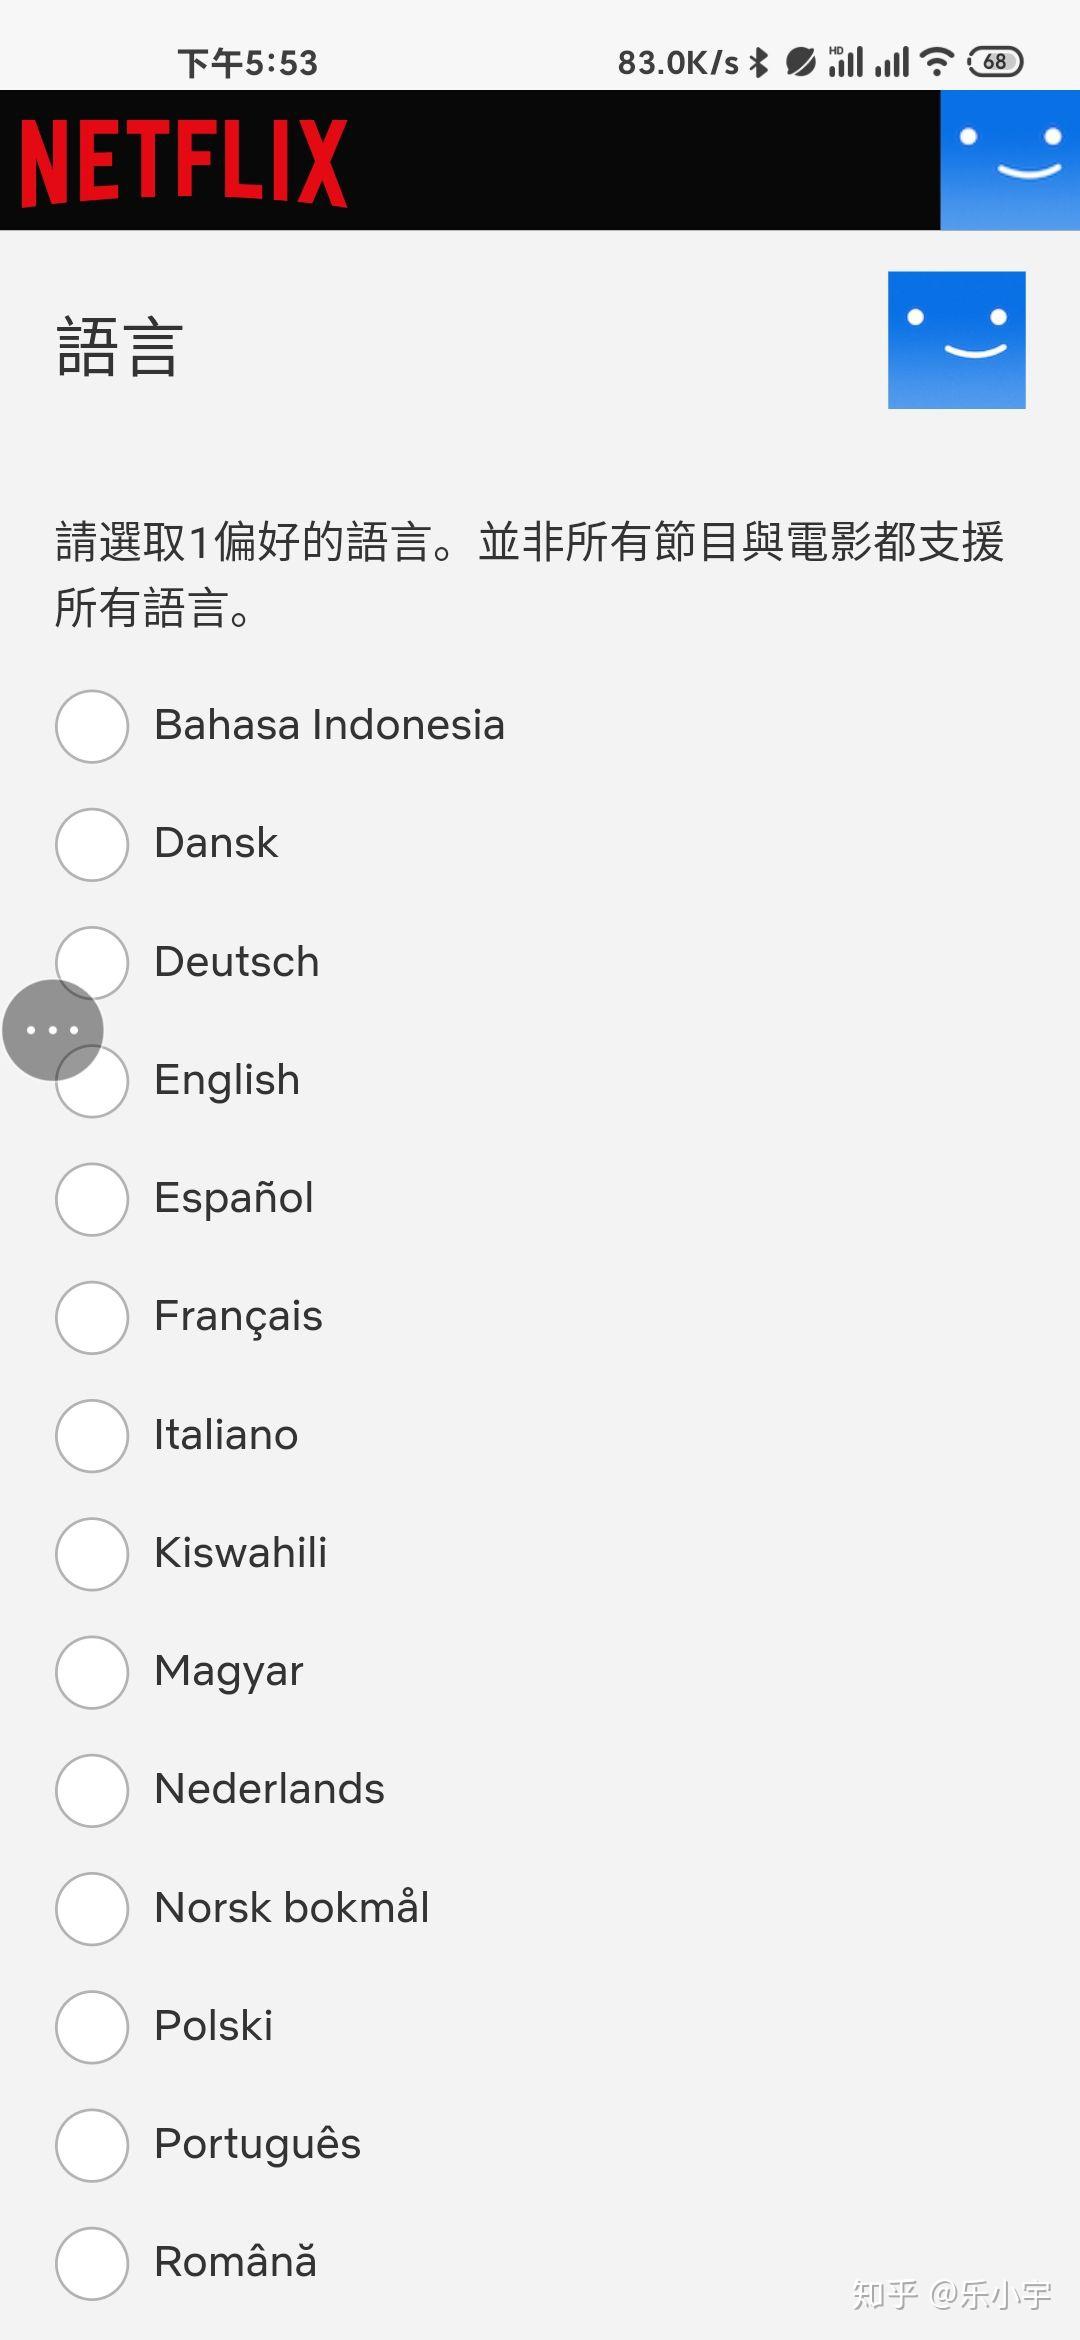This screenshot has height=2340, width=1080.
Task: Select Bahasa Indonesia radio button
Action: pyautogui.click(x=92, y=726)
